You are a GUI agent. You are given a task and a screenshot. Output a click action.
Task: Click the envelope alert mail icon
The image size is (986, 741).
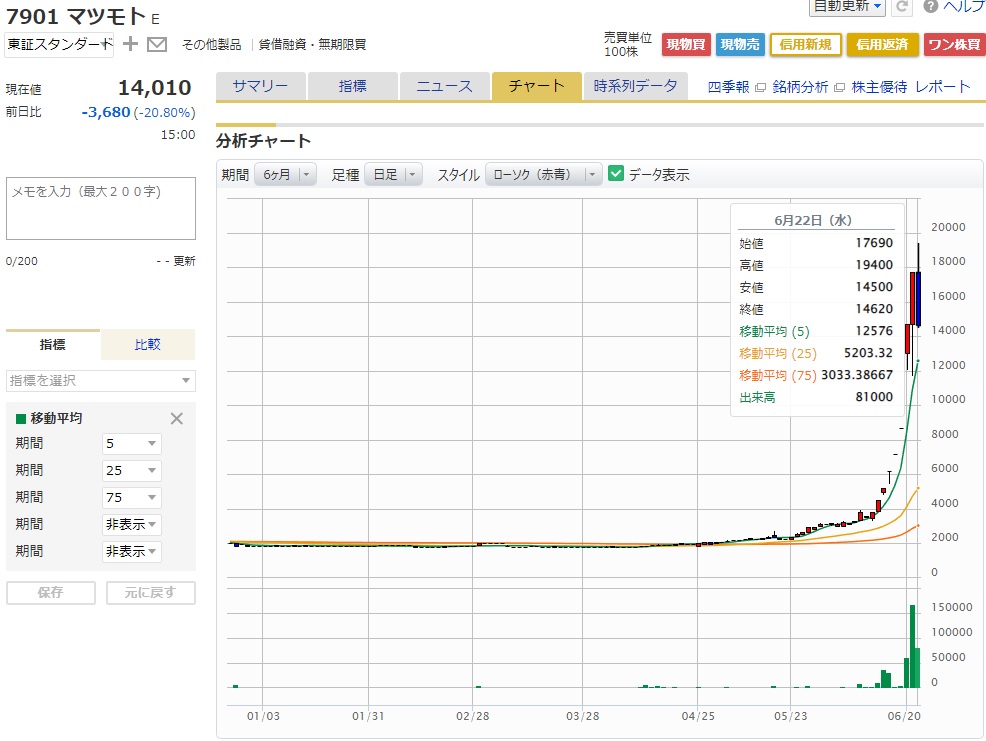point(157,45)
